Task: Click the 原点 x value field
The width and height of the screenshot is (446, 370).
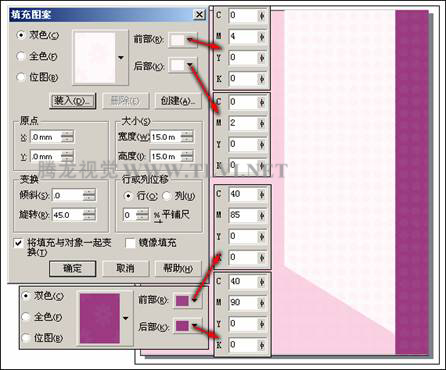Action: (46, 137)
